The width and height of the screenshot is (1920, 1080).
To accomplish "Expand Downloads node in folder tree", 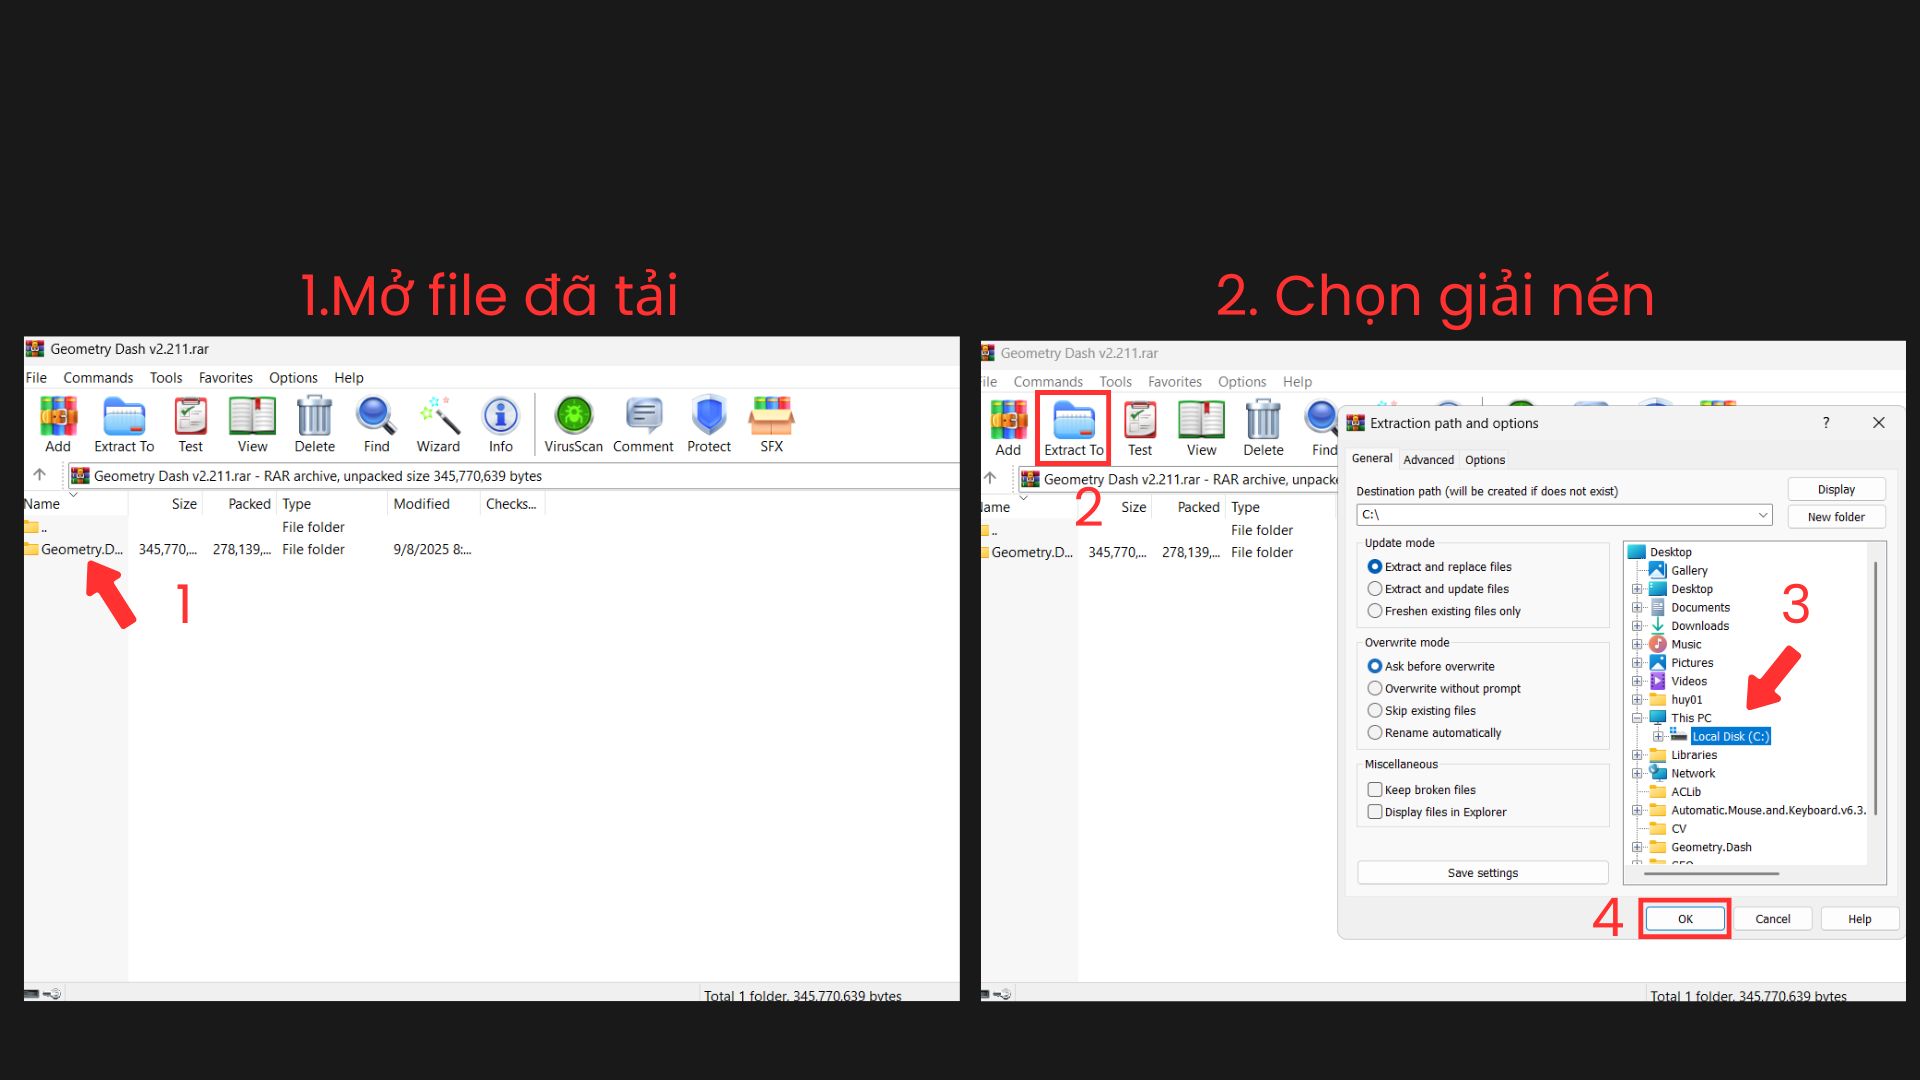I will [x=1637, y=626].
